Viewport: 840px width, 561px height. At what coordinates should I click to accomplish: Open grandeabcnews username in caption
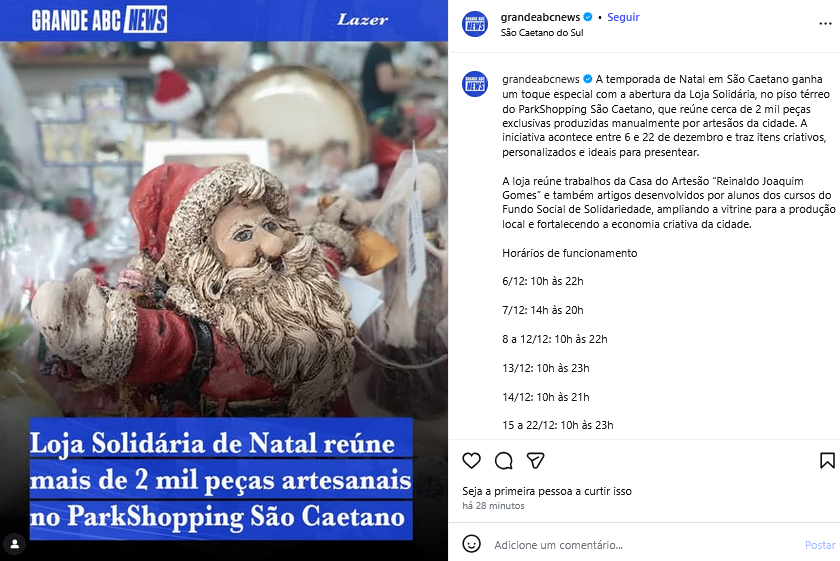coord(541,79)
